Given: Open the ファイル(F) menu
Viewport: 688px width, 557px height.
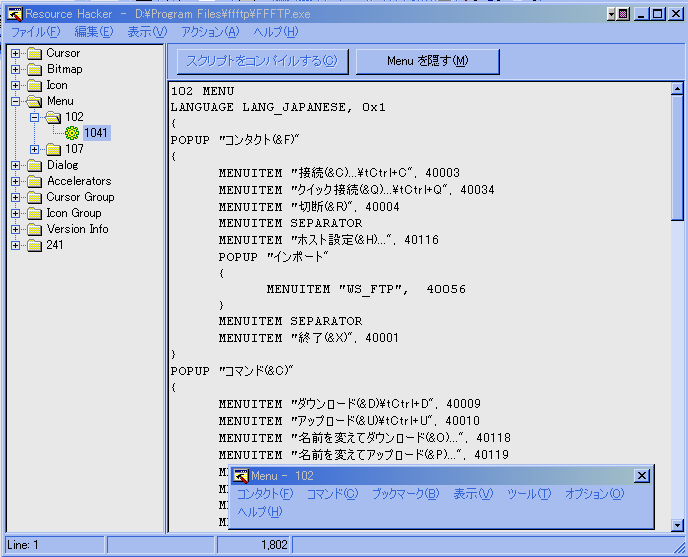Looking at the screenshot, I should (x=34, y=32).
